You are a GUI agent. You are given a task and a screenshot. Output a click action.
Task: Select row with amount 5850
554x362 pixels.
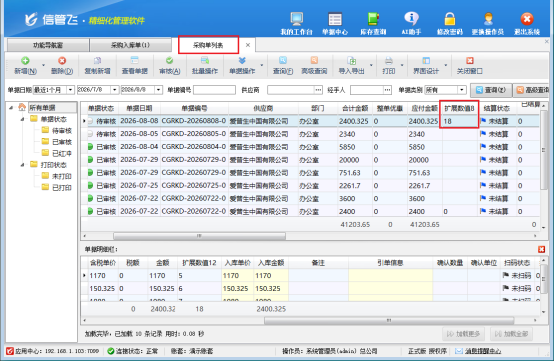point(311,147)
